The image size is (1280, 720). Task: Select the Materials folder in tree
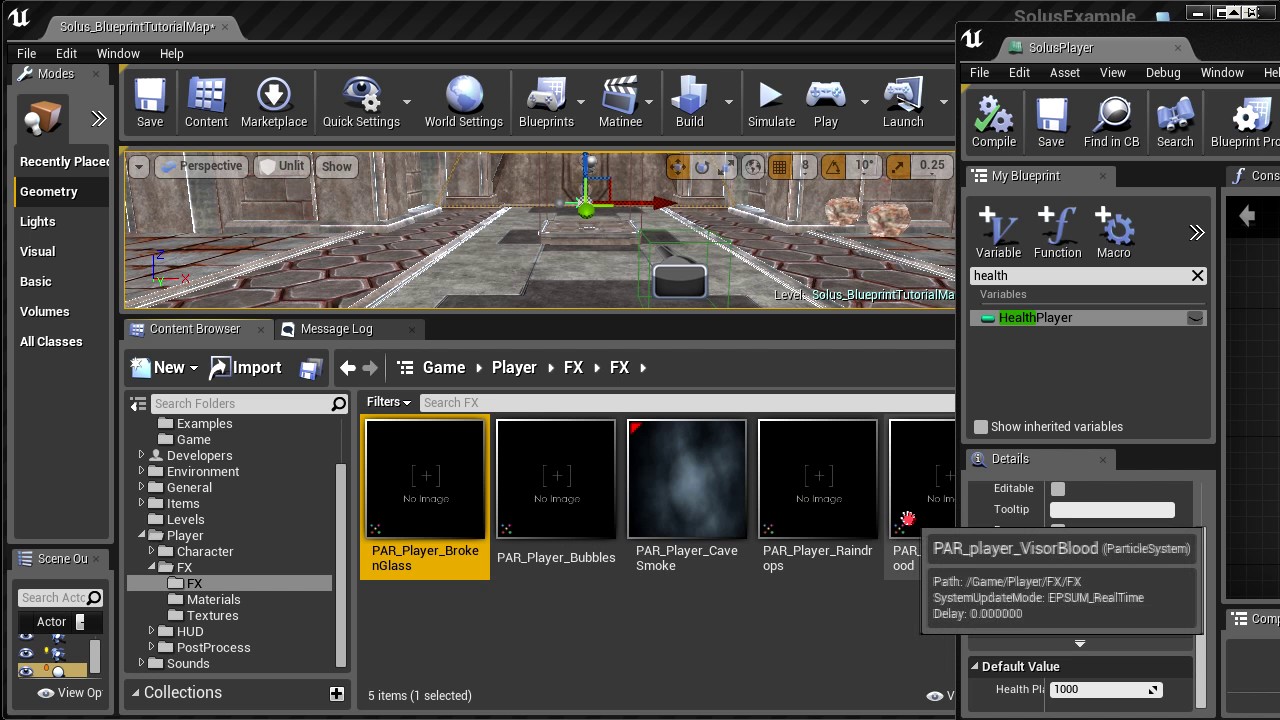(213, 599)
